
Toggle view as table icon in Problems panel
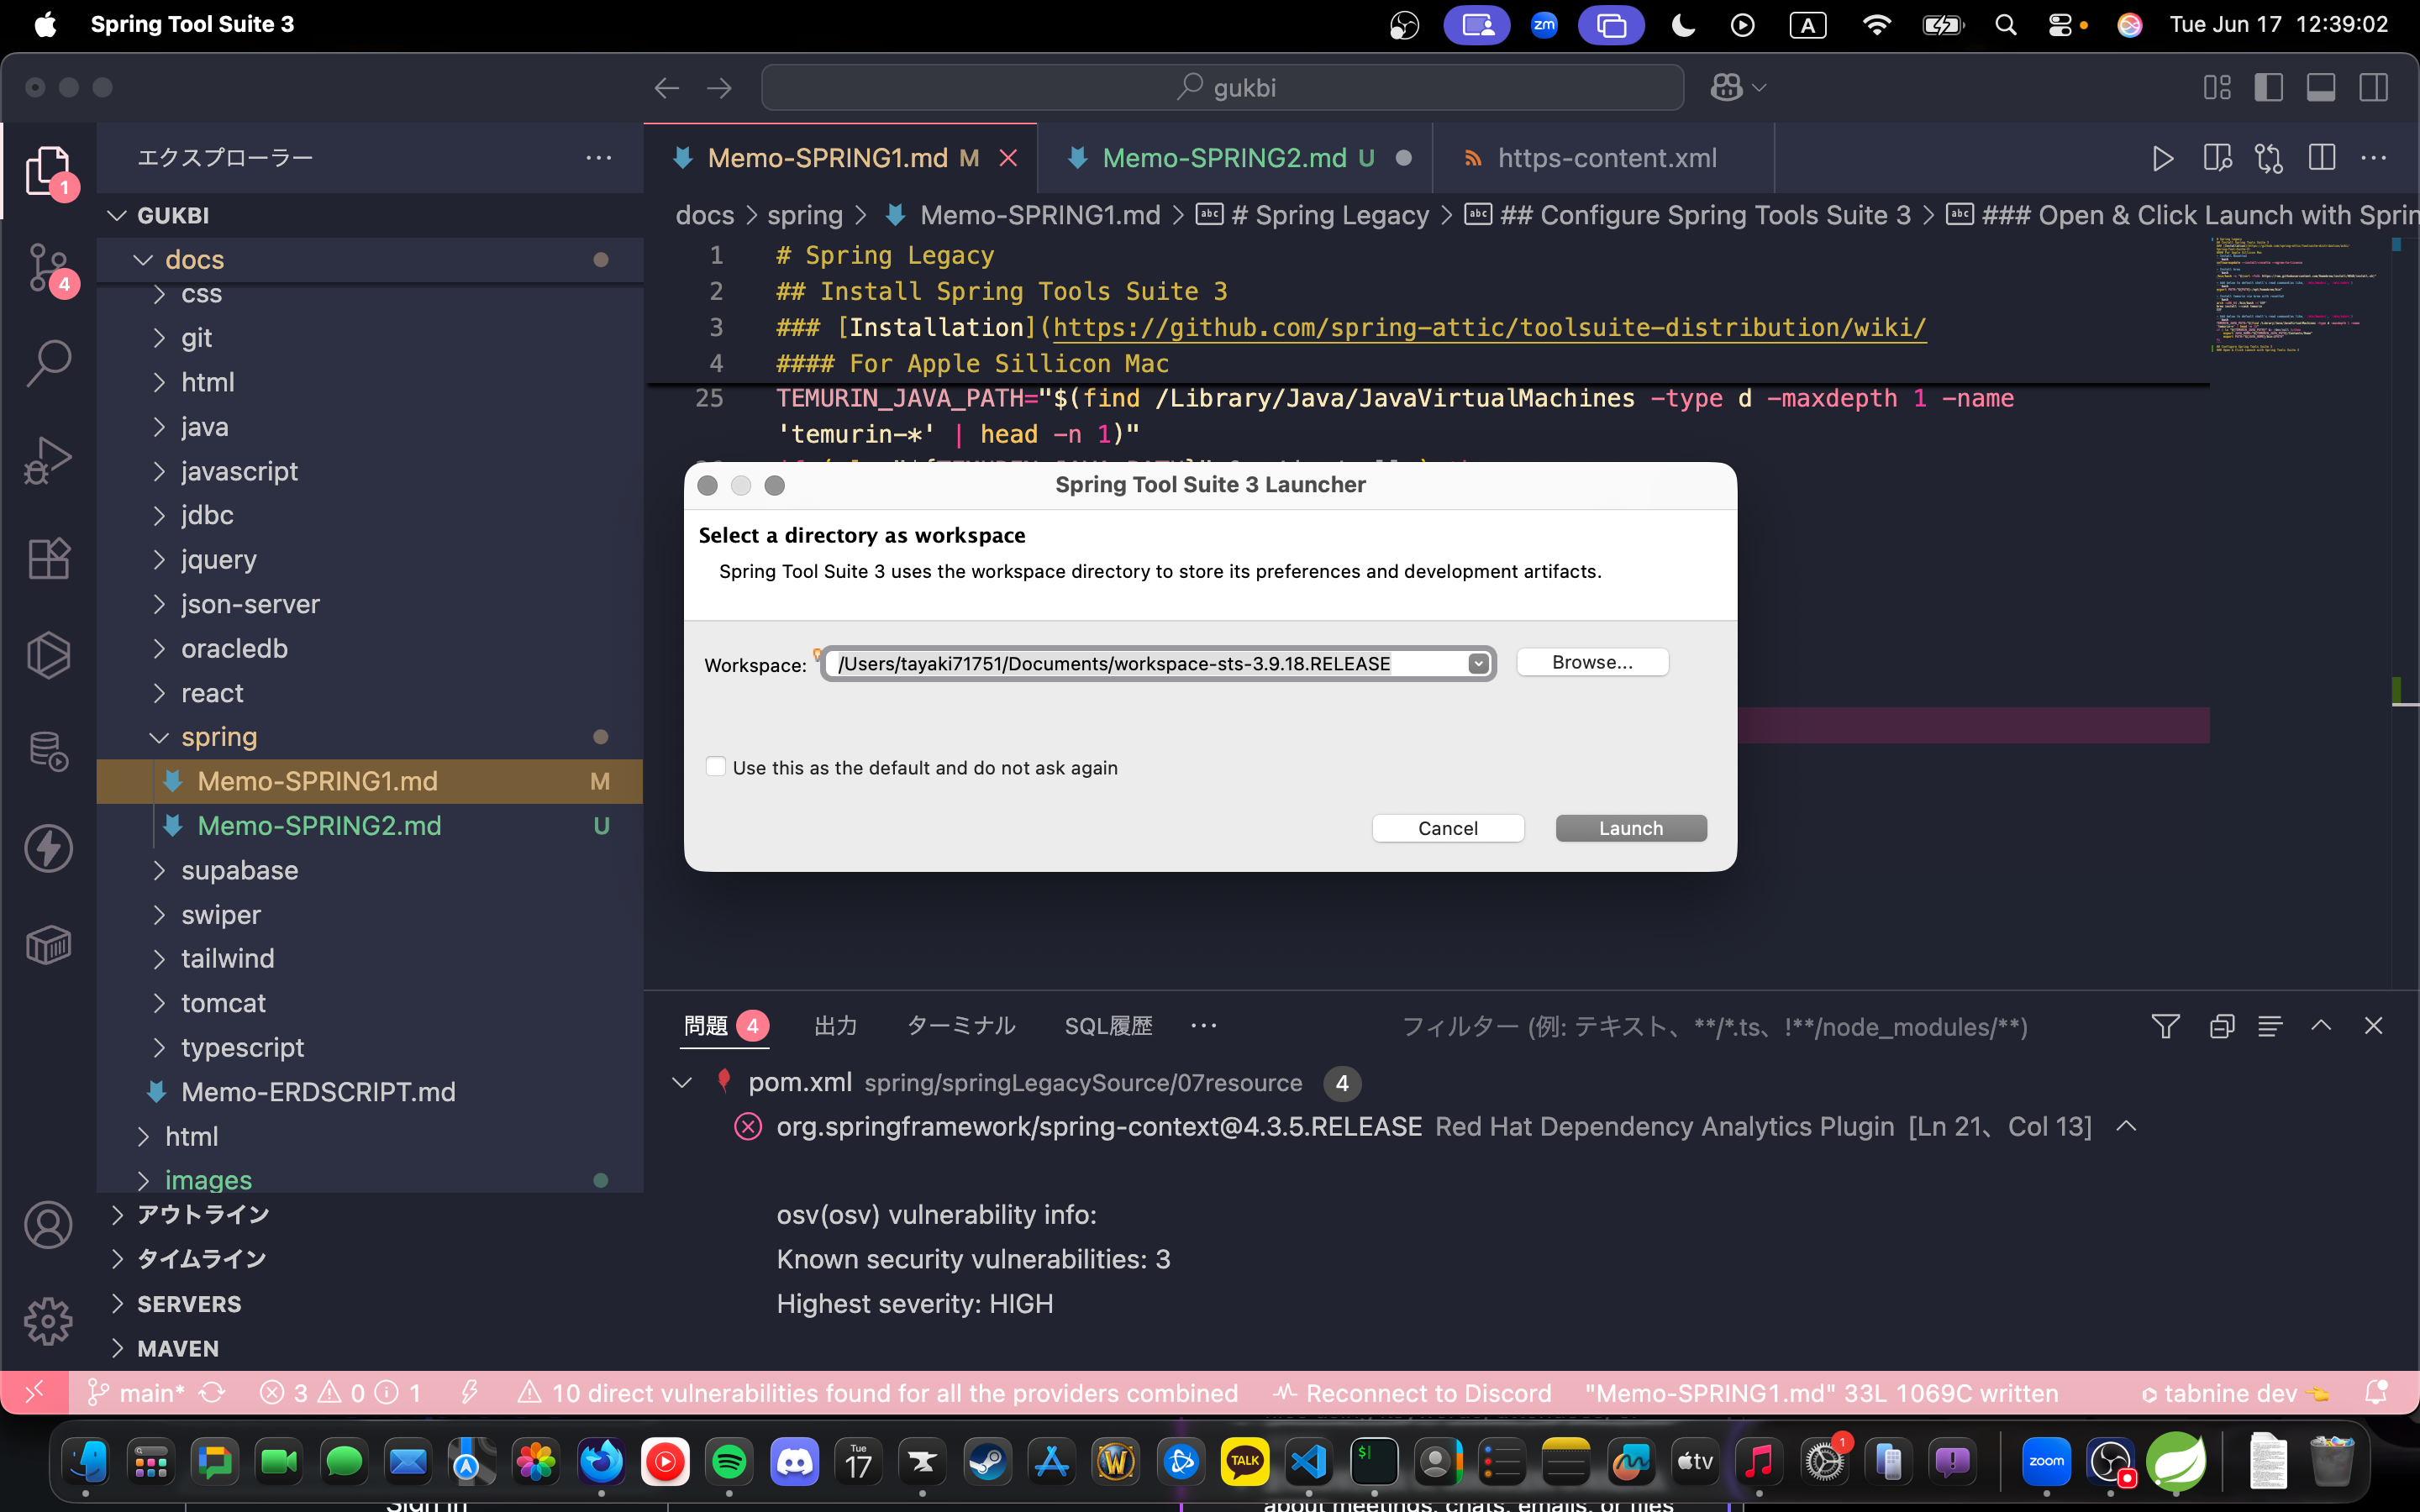coord(2270,1026)
